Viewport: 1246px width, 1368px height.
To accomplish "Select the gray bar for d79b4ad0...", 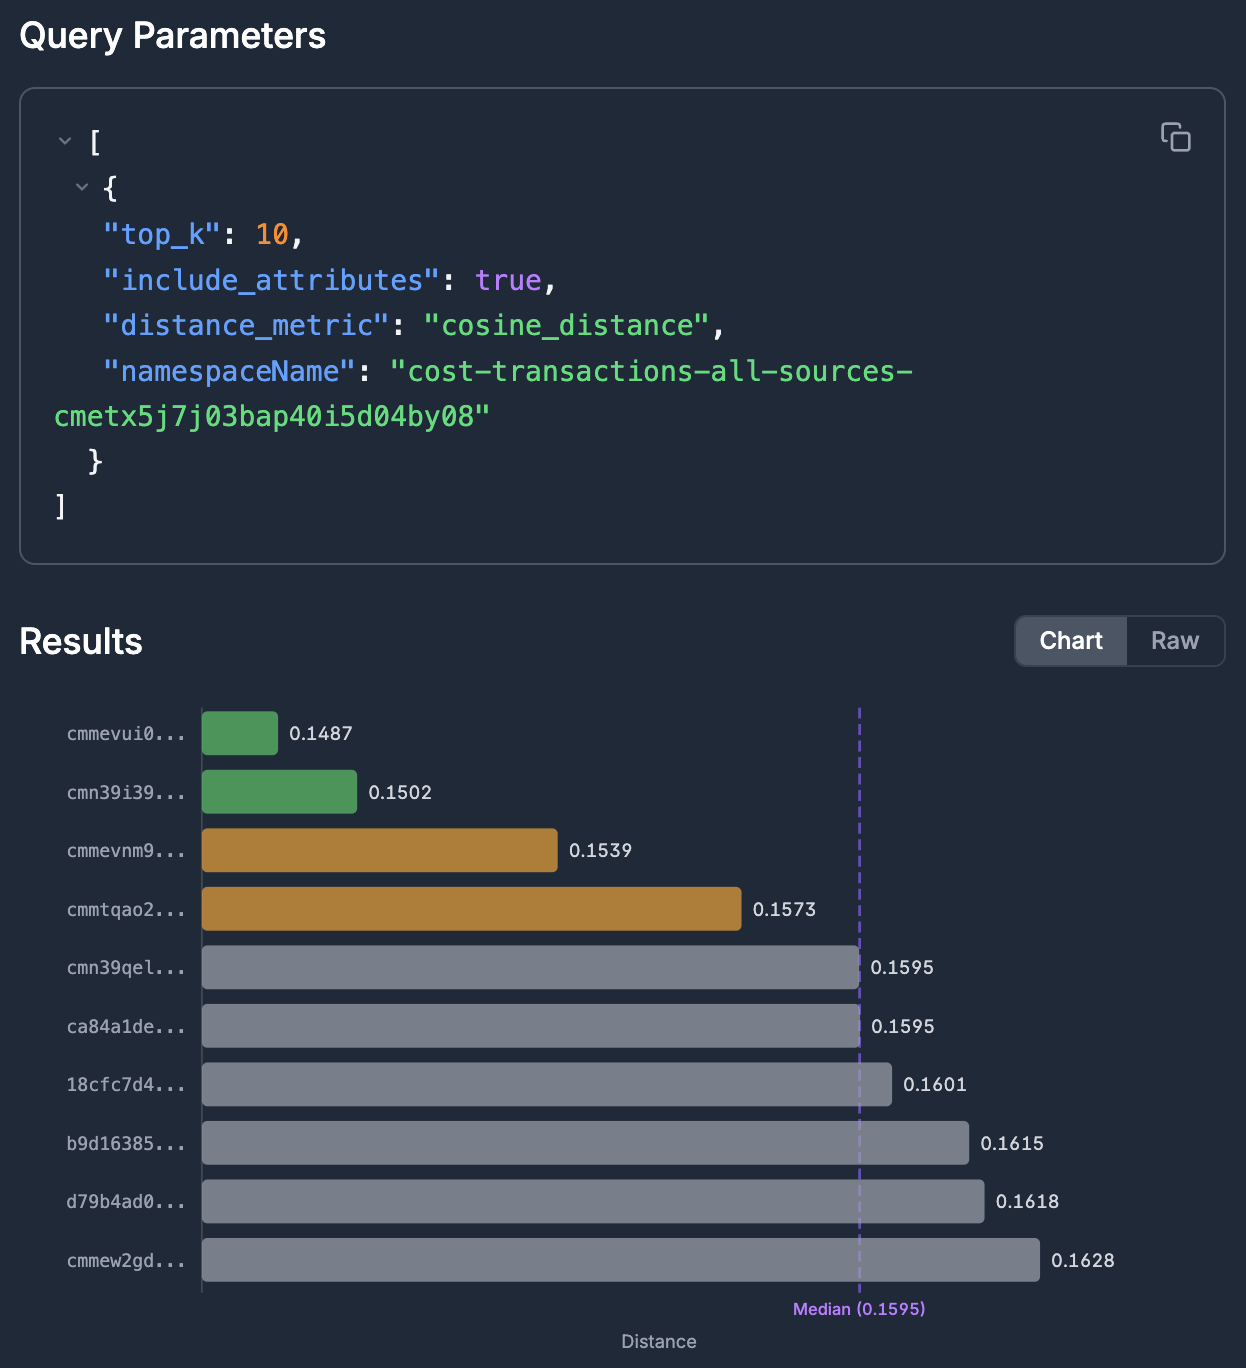I will point(593,1201).
